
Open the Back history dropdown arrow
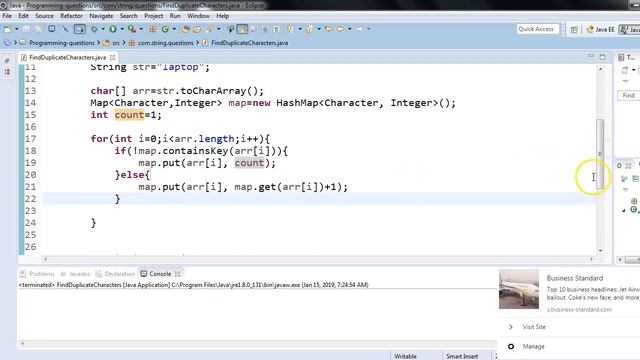(350, 29)
